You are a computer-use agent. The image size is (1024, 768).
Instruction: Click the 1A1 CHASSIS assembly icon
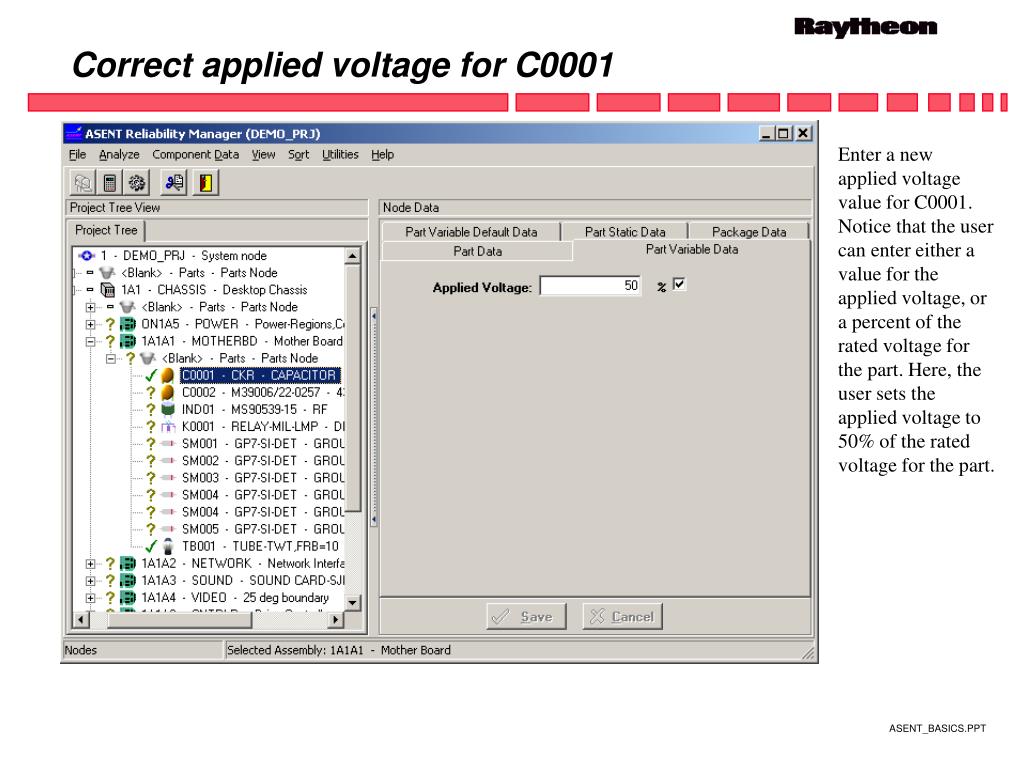coord(108,289)
